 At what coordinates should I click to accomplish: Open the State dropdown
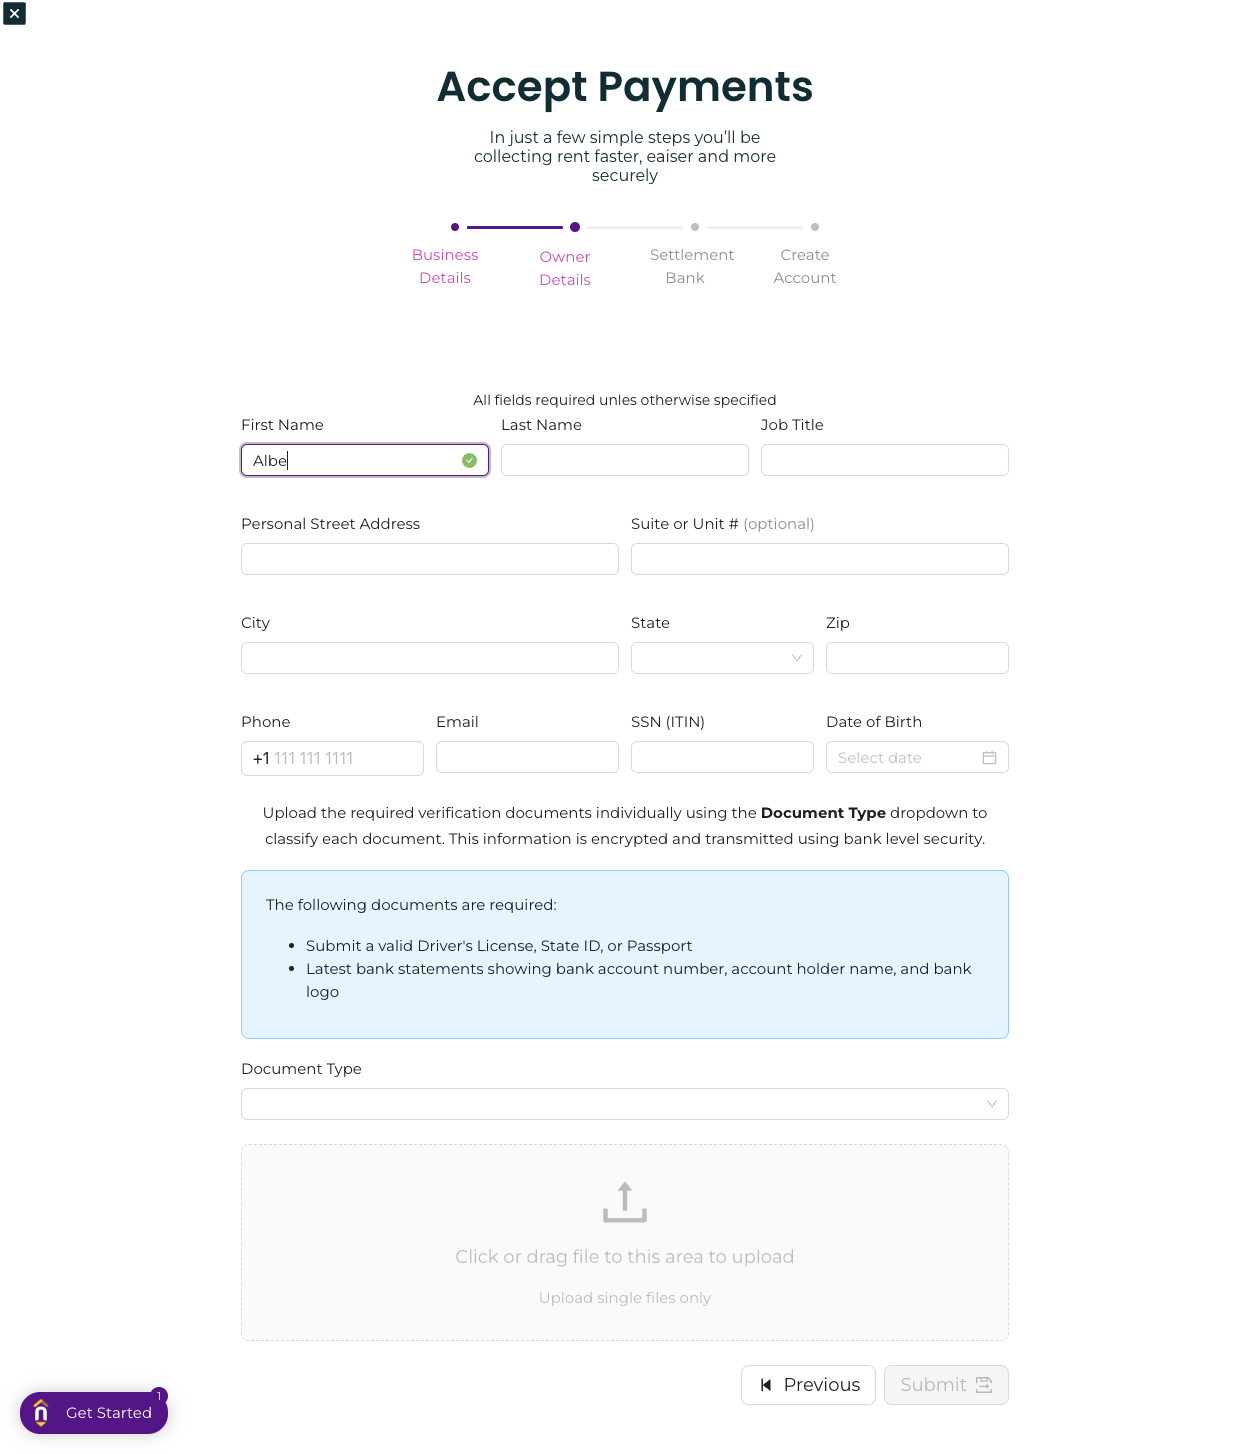(722, 658)
